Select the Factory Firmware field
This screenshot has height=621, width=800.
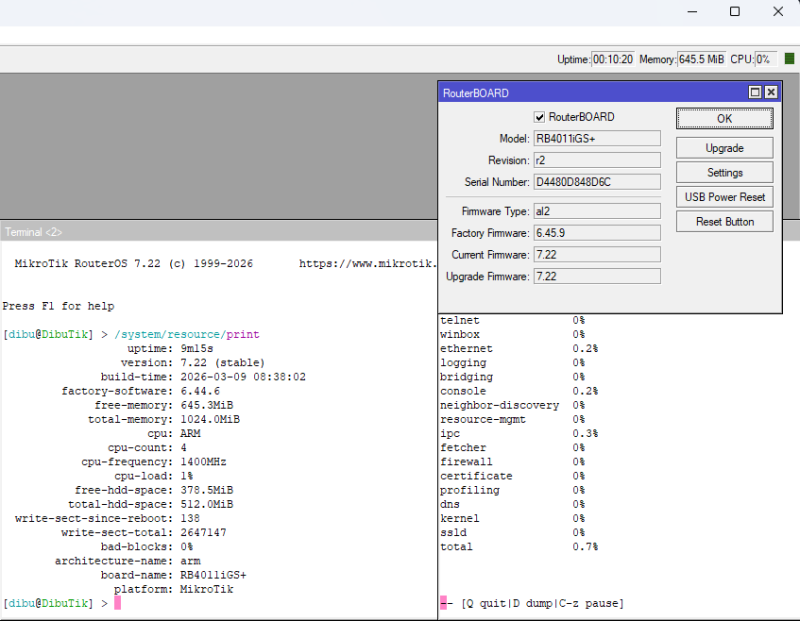coord(596,233)
